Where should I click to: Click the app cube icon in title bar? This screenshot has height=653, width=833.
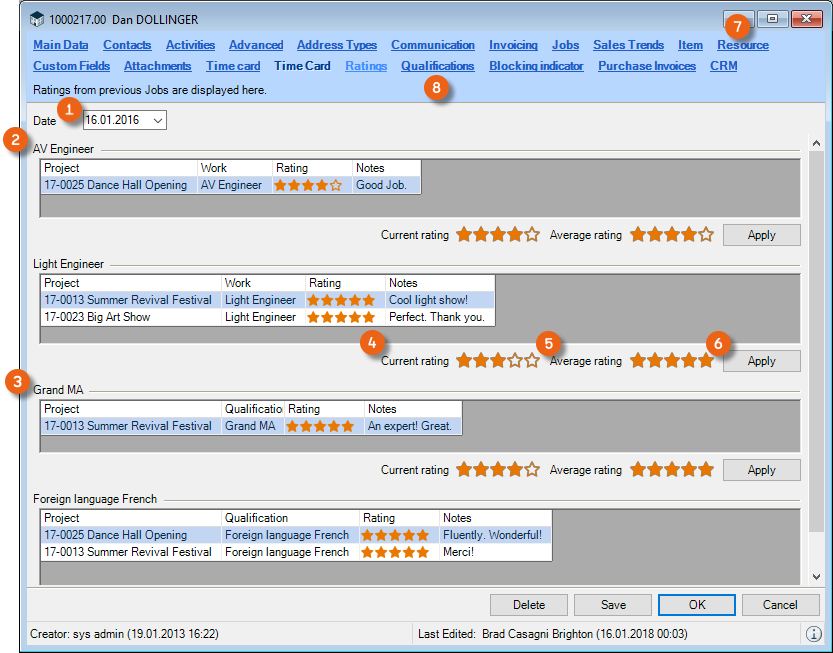coord(37,19)
